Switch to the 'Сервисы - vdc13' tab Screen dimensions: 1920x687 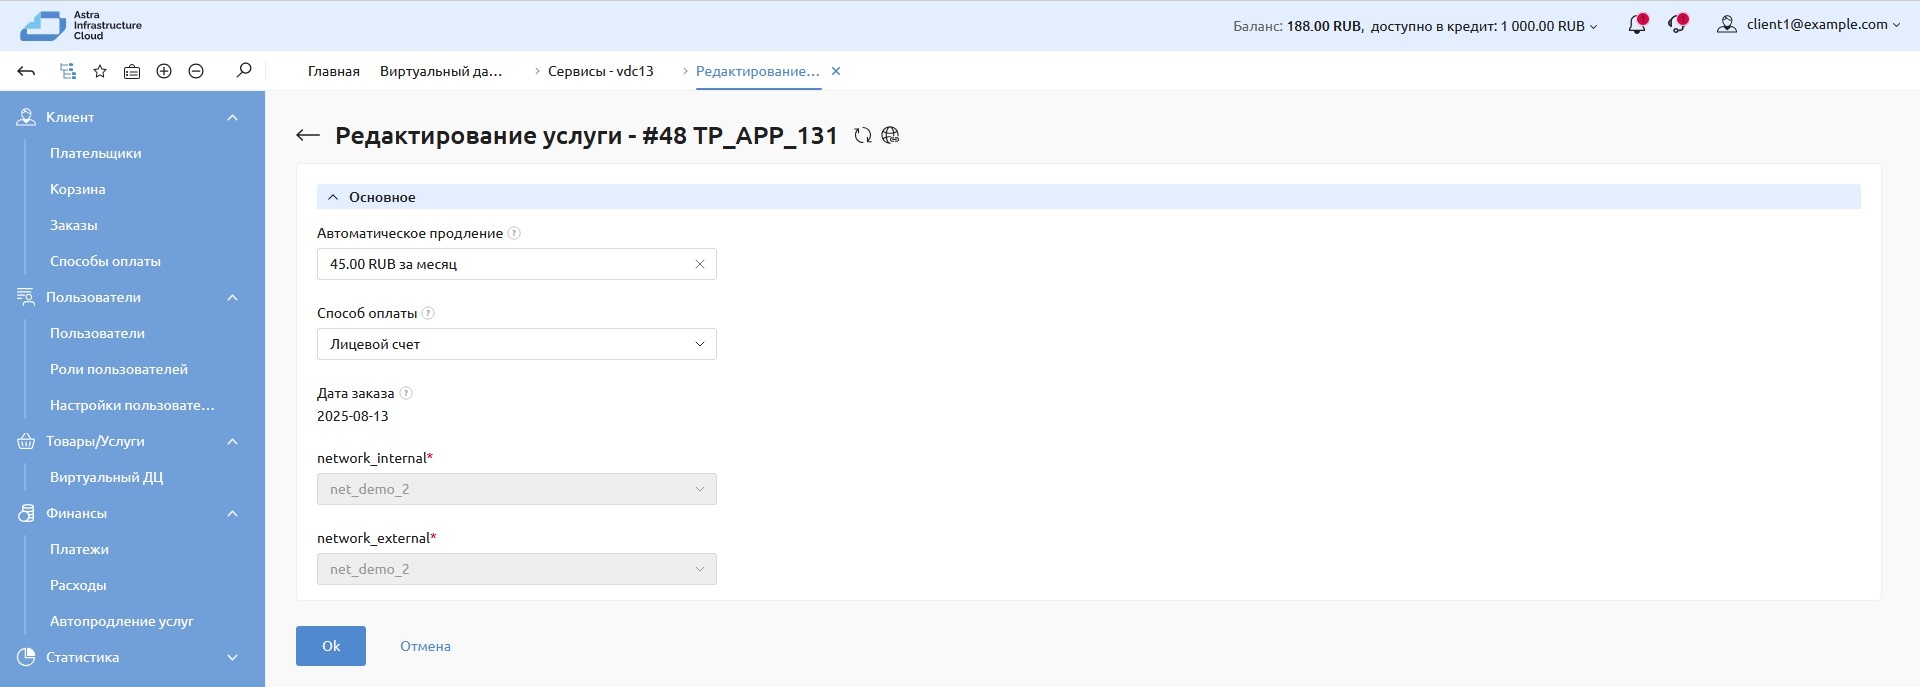(600, 71)
